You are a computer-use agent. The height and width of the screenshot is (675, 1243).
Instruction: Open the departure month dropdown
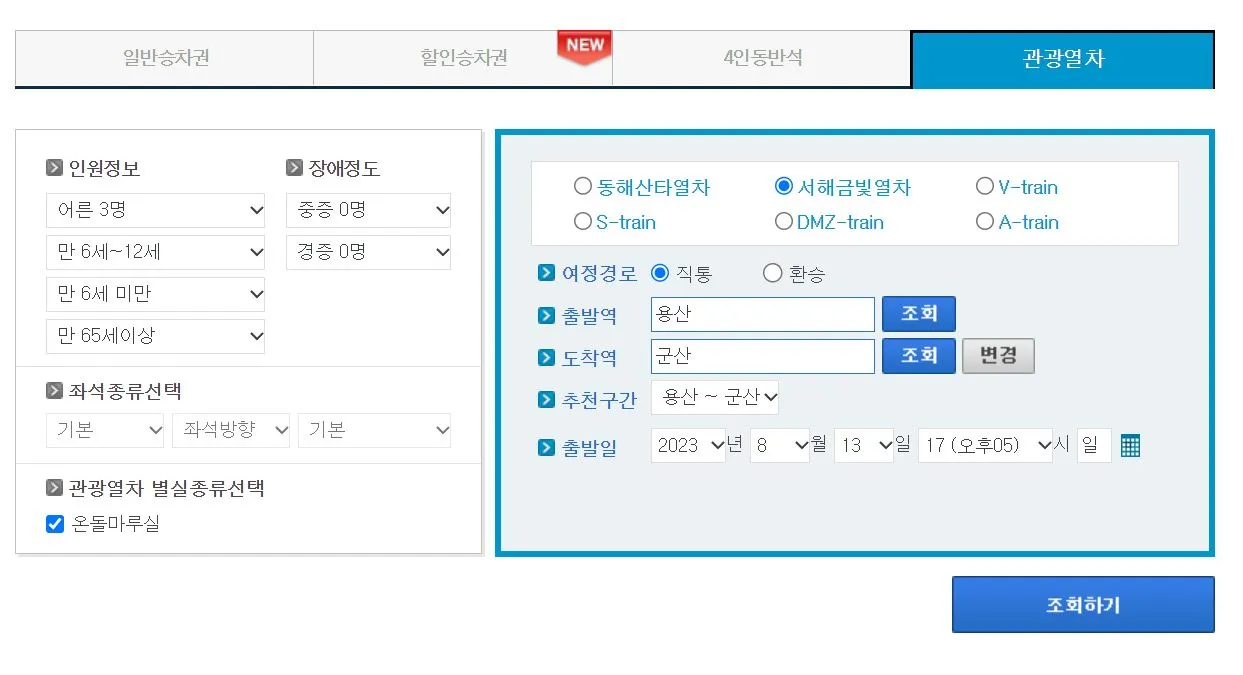(780, 445)
